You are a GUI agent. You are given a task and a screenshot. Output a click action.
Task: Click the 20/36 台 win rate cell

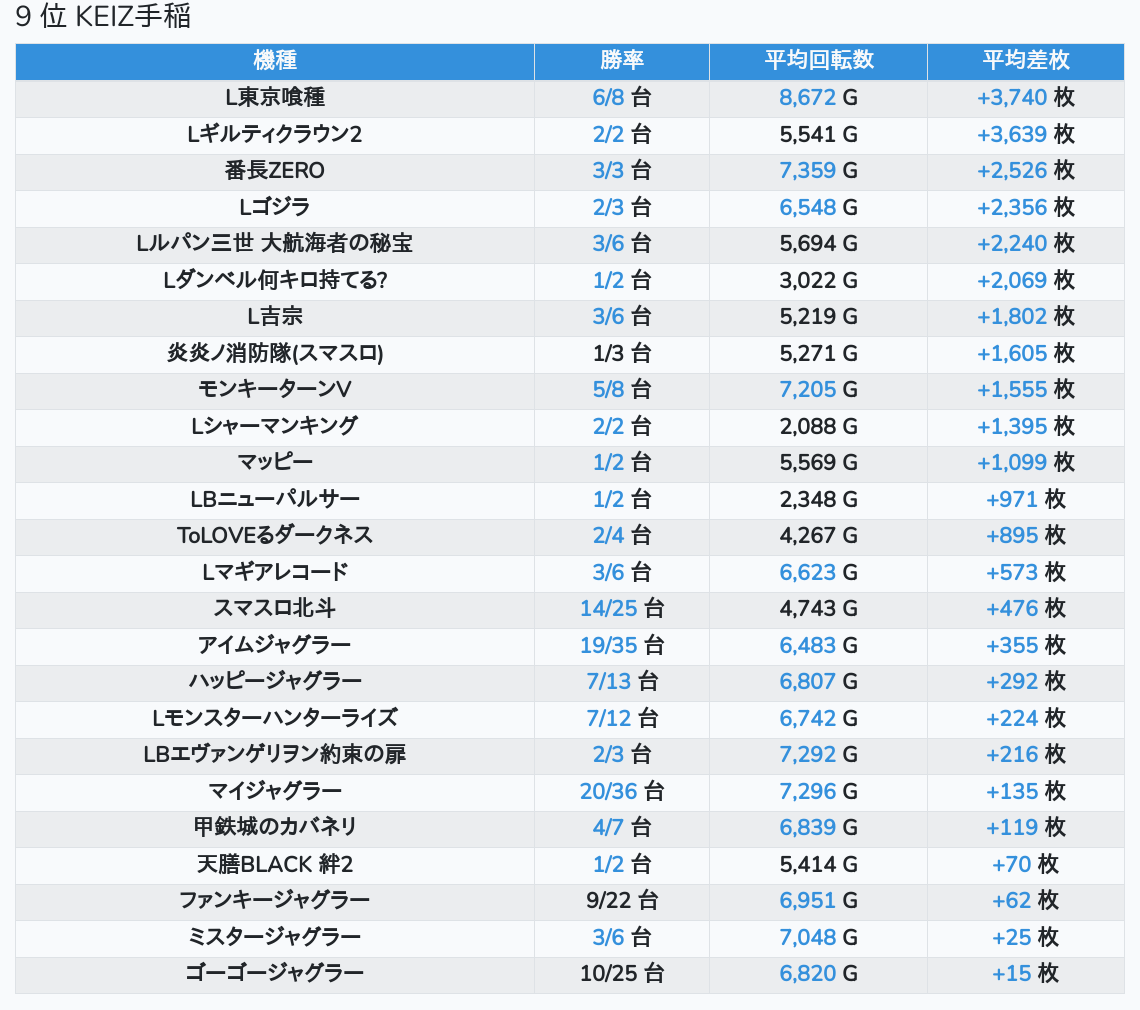pyautogui.click(x=622, y=791)
